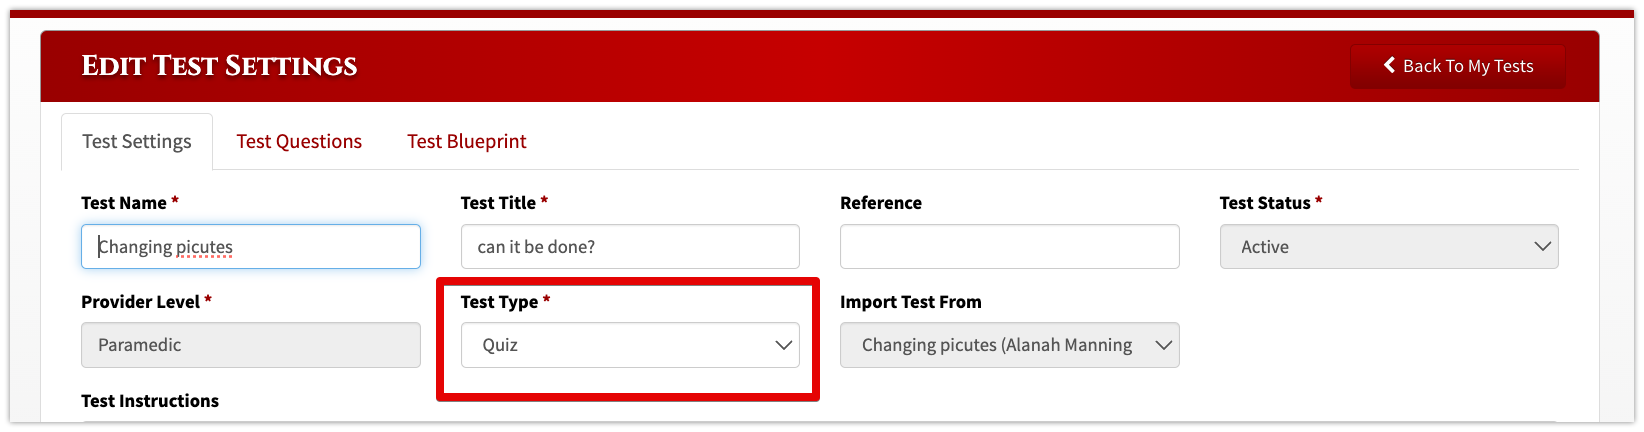Screen dimensions: 1644x432
Task: Click the Test Instructions label
Action: (150, 401)
